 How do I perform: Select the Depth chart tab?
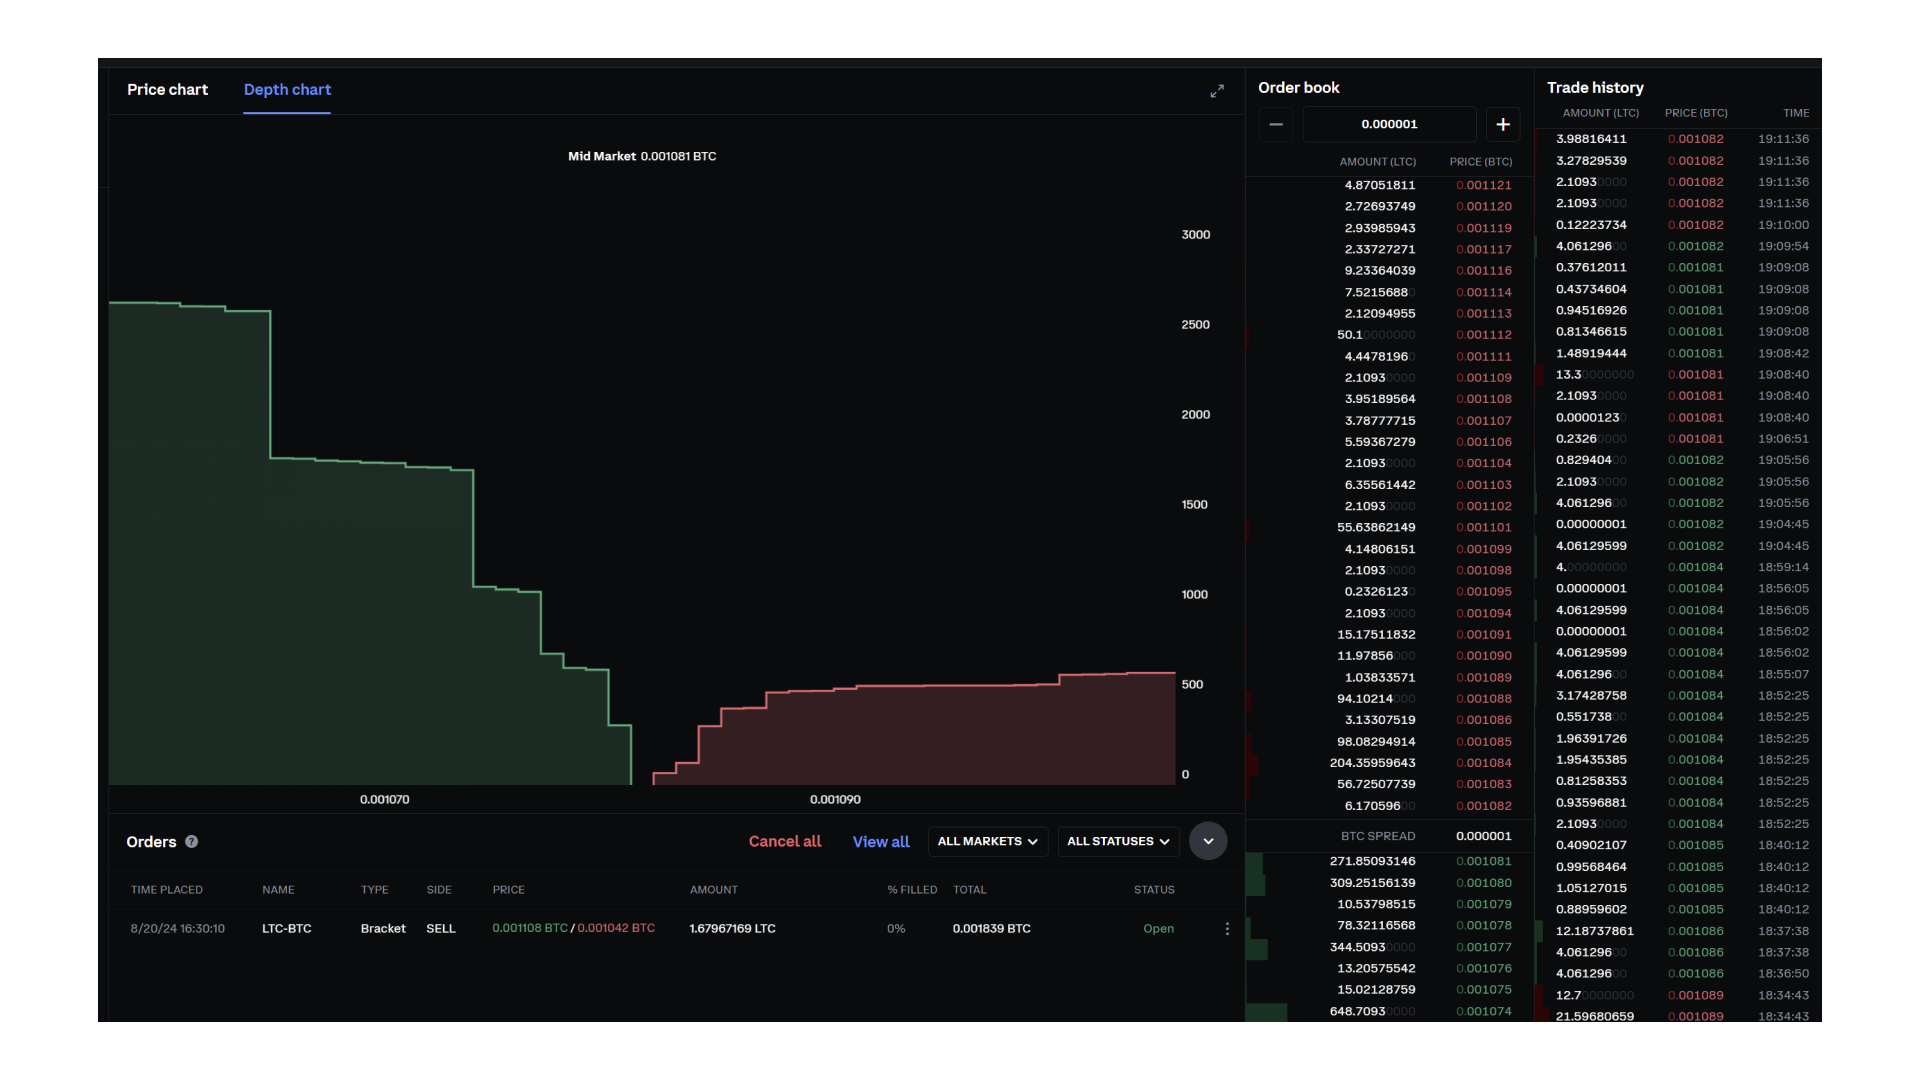point(287,89)
